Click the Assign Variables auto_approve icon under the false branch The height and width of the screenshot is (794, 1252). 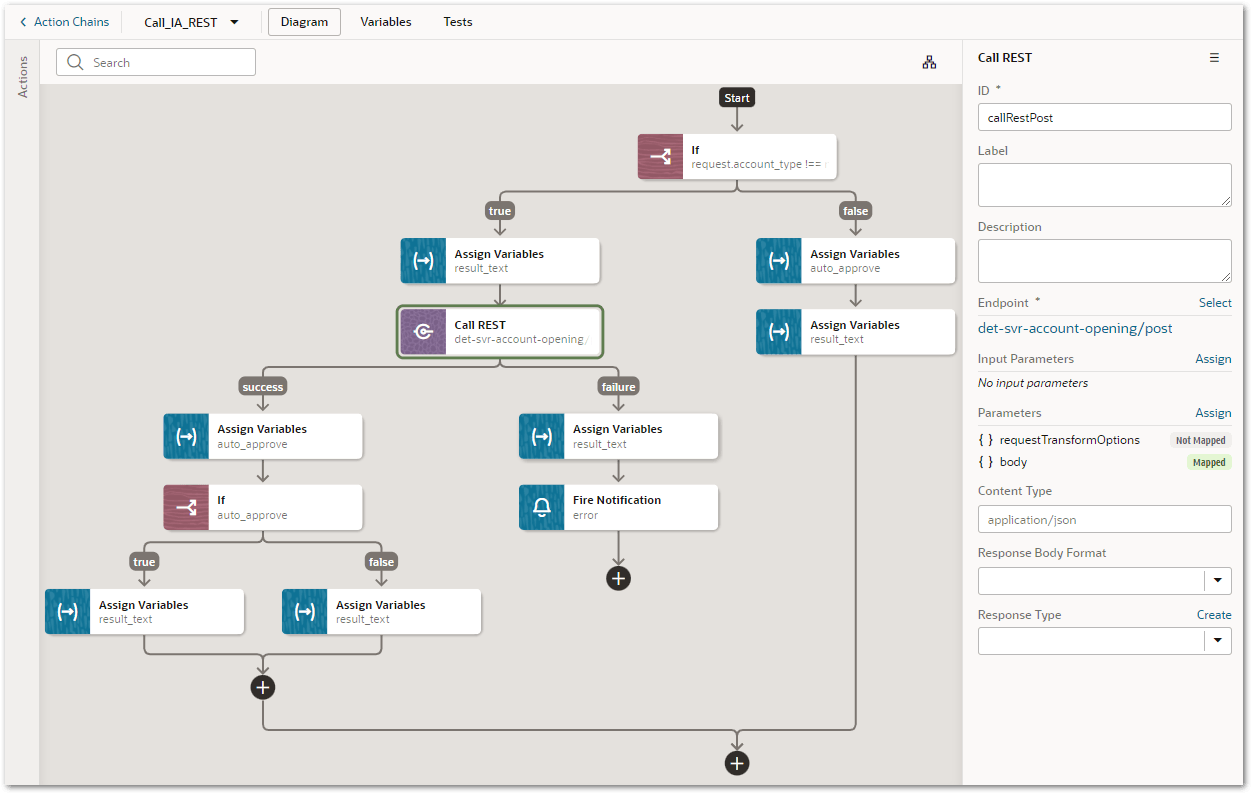tap(779, 261)
